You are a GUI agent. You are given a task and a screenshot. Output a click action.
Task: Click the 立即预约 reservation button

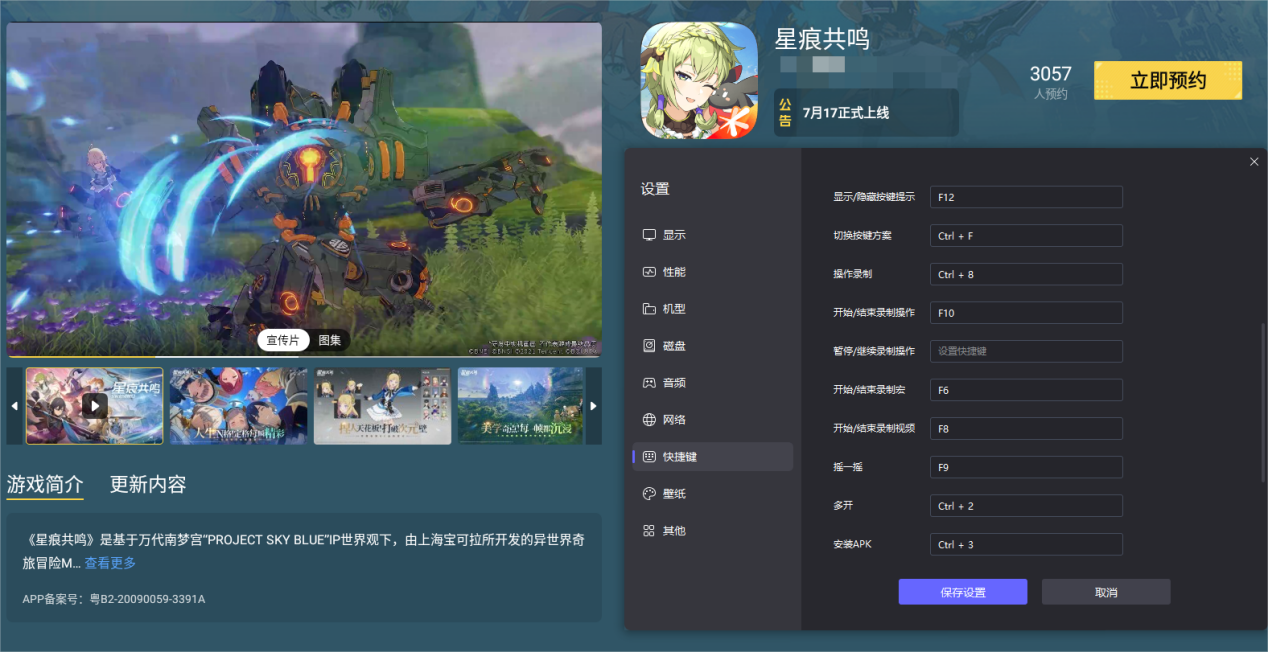click(x=1166, y=80)
